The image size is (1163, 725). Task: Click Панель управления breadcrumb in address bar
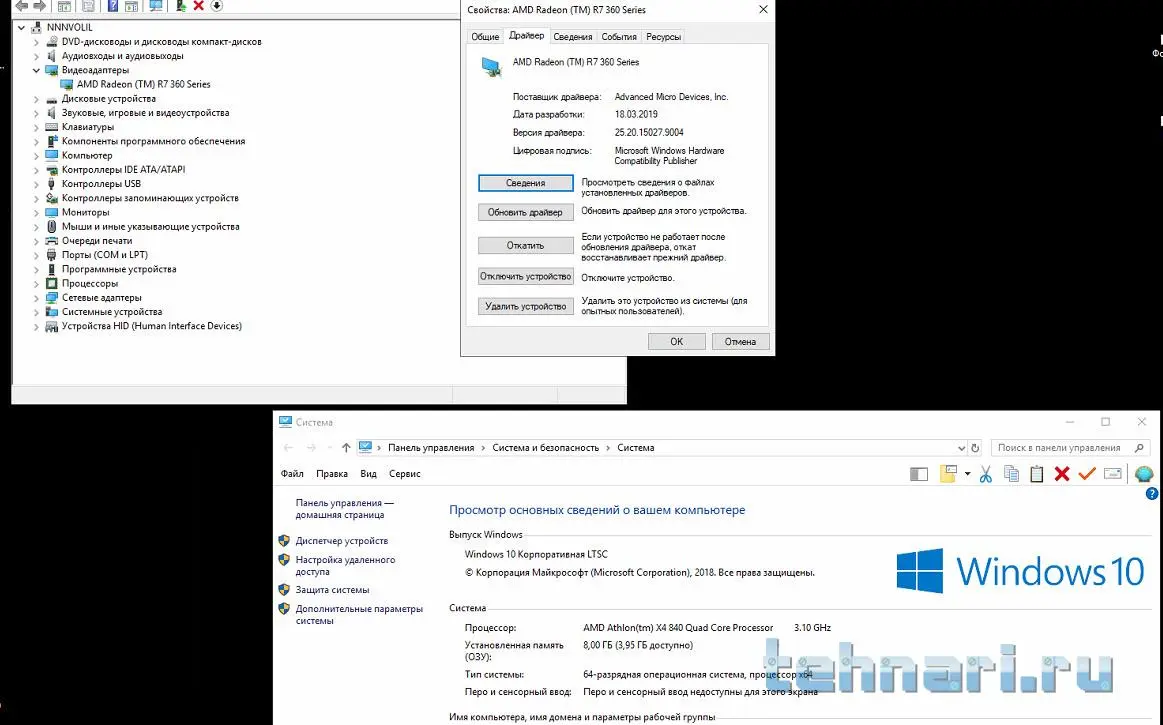coord(431,447)
